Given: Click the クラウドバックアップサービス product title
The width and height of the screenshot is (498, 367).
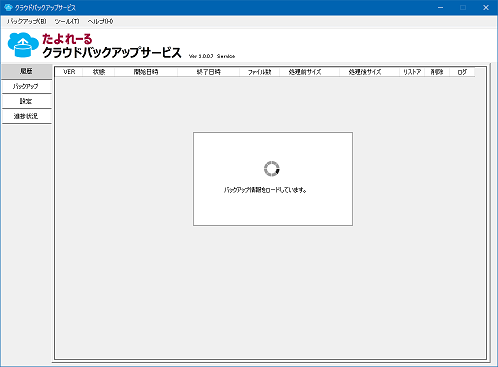Looking at the screenshot, I should pos(112,53).
